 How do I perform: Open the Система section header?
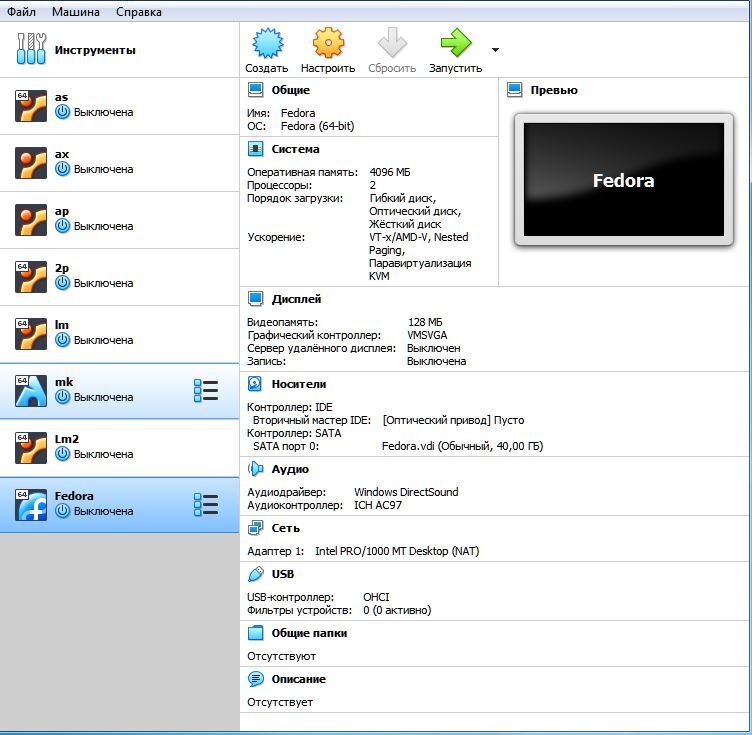(x=295, y=149)
